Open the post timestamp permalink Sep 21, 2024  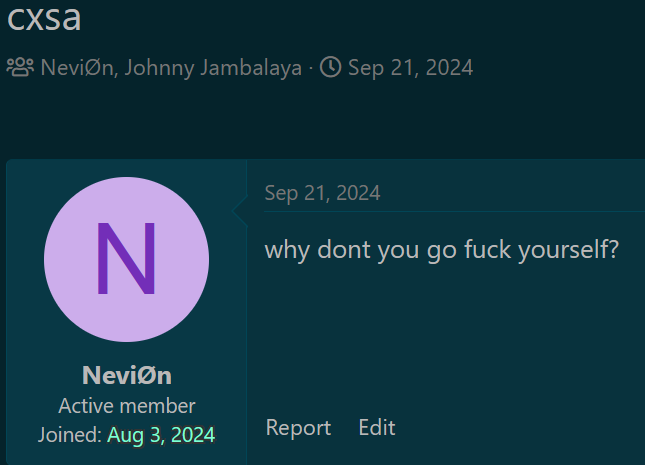[x=322, y=193]
